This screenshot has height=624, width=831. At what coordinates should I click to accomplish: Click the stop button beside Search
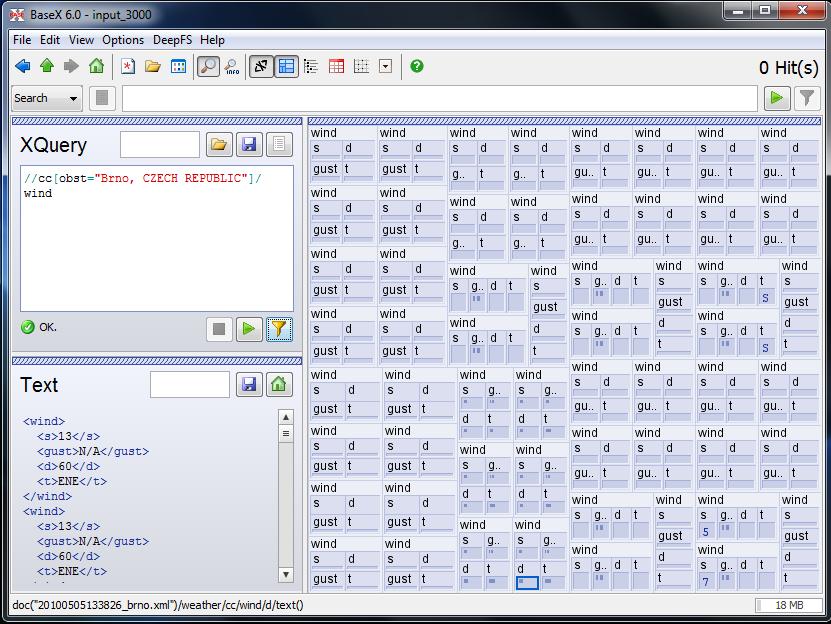(x=102, y=98)
